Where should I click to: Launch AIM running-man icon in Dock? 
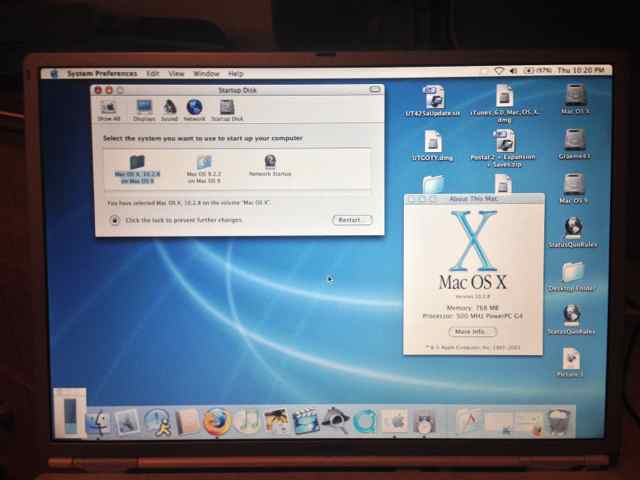158,422
